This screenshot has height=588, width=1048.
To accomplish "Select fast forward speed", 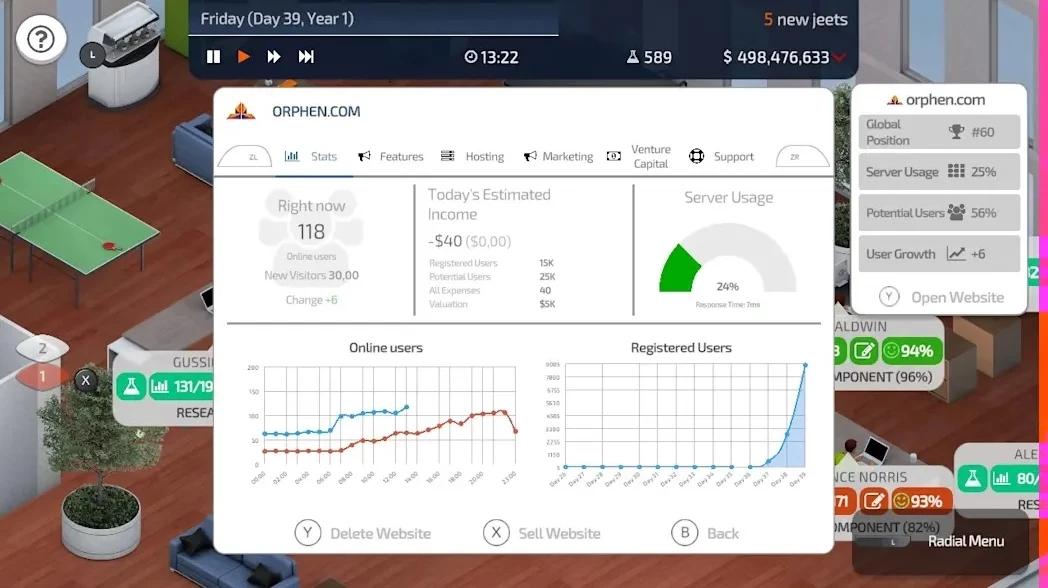I will pos(273,57).
